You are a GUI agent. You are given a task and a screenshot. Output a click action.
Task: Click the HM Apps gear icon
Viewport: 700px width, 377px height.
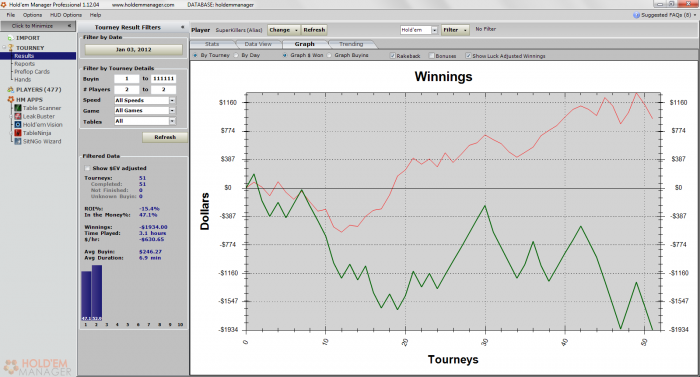pos(10,99)
